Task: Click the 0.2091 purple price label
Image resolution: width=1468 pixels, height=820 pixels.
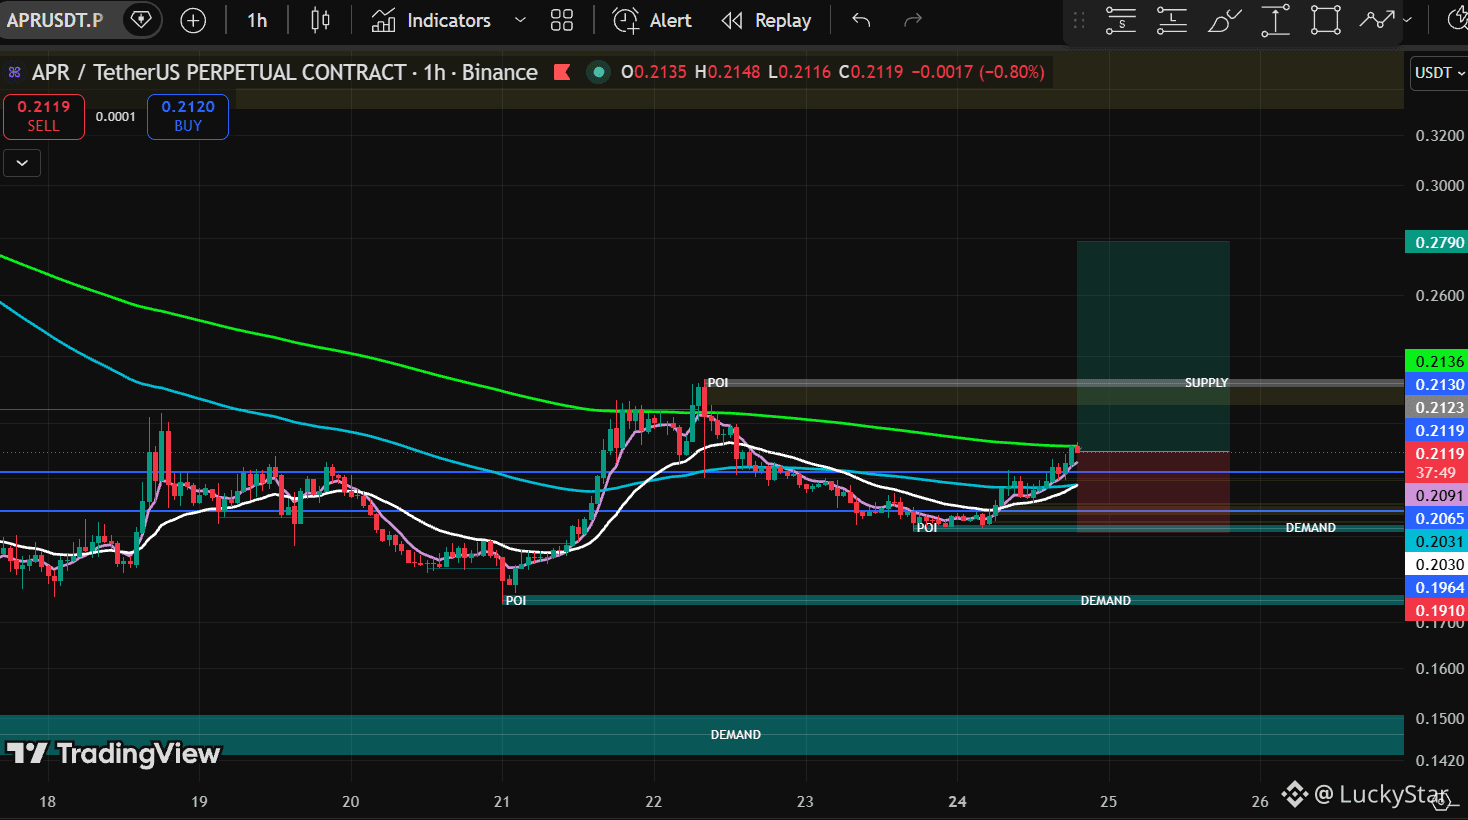Action: [x=1436, y=495]
